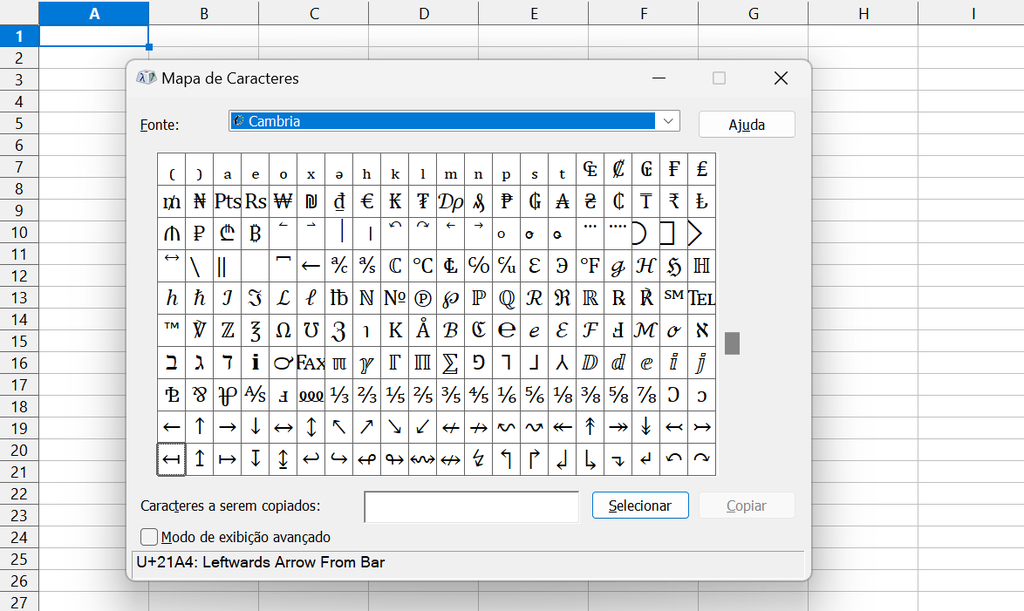1024x611 pixels.
Task: Close the Mapa de Caracteres window
Action: (780, 78)
